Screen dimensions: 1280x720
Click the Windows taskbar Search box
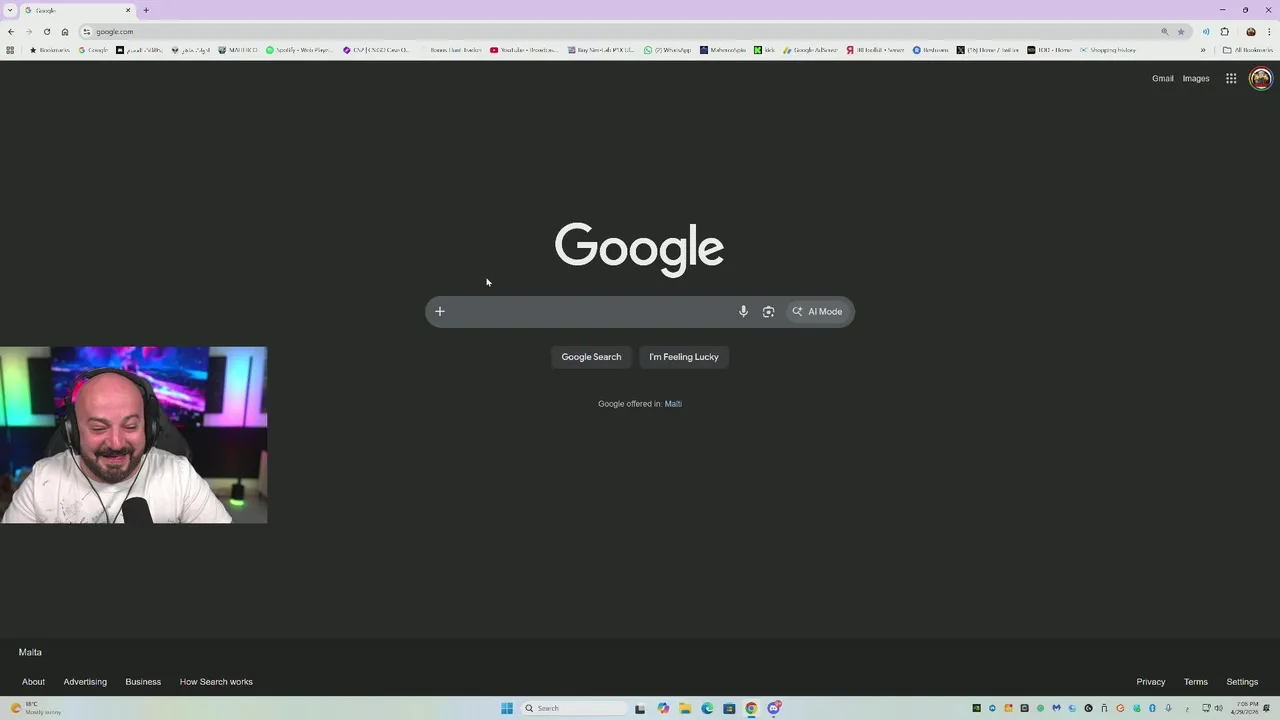click(575, 708)
